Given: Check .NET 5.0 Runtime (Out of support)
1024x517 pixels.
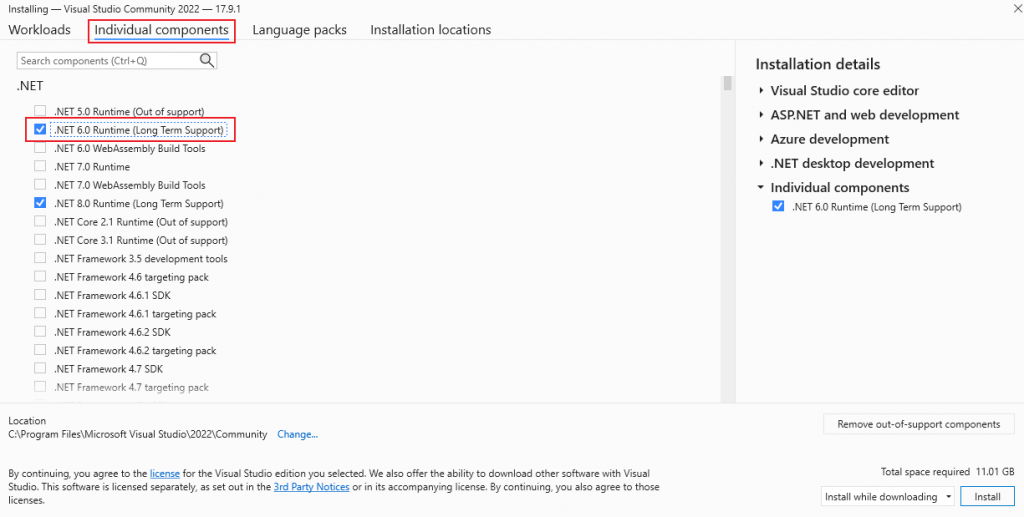Looking at the screenshot, I should pyautogui.click(x=40, y=112).
